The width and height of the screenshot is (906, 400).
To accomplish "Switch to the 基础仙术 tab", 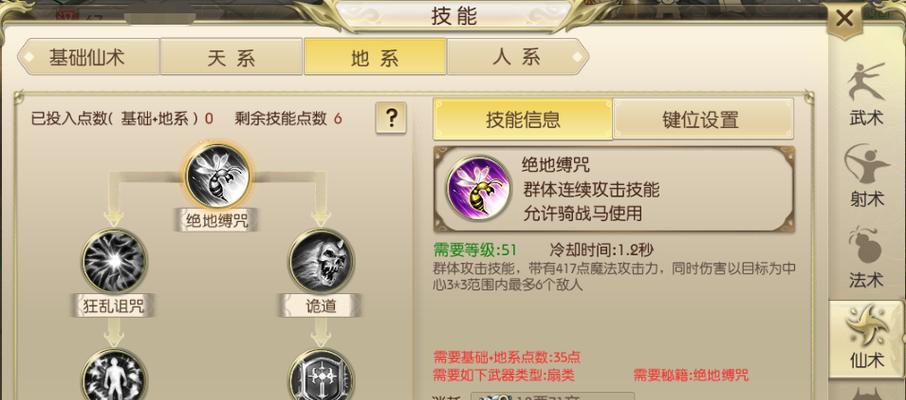I will [87, 57].
